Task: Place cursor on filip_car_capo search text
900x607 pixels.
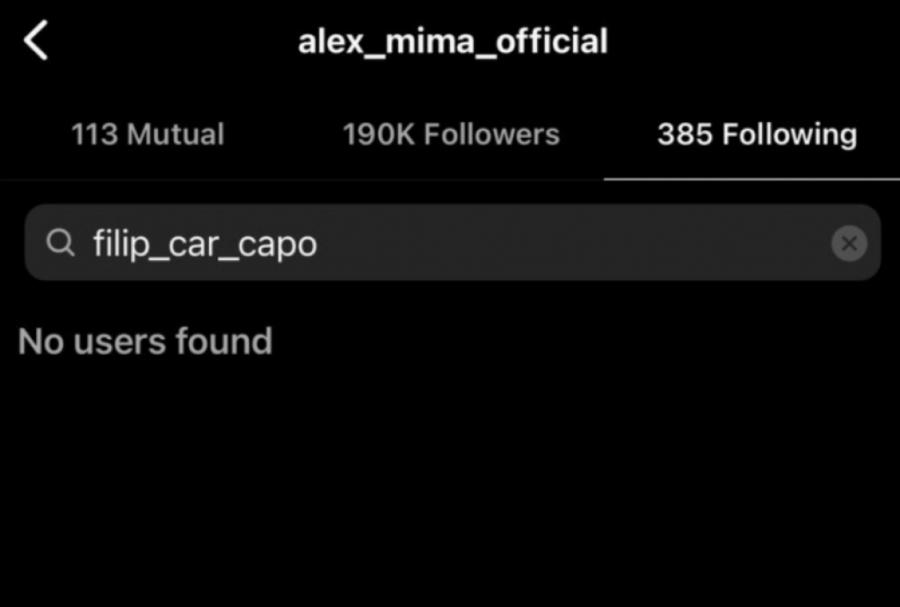Action: [205, 244]
